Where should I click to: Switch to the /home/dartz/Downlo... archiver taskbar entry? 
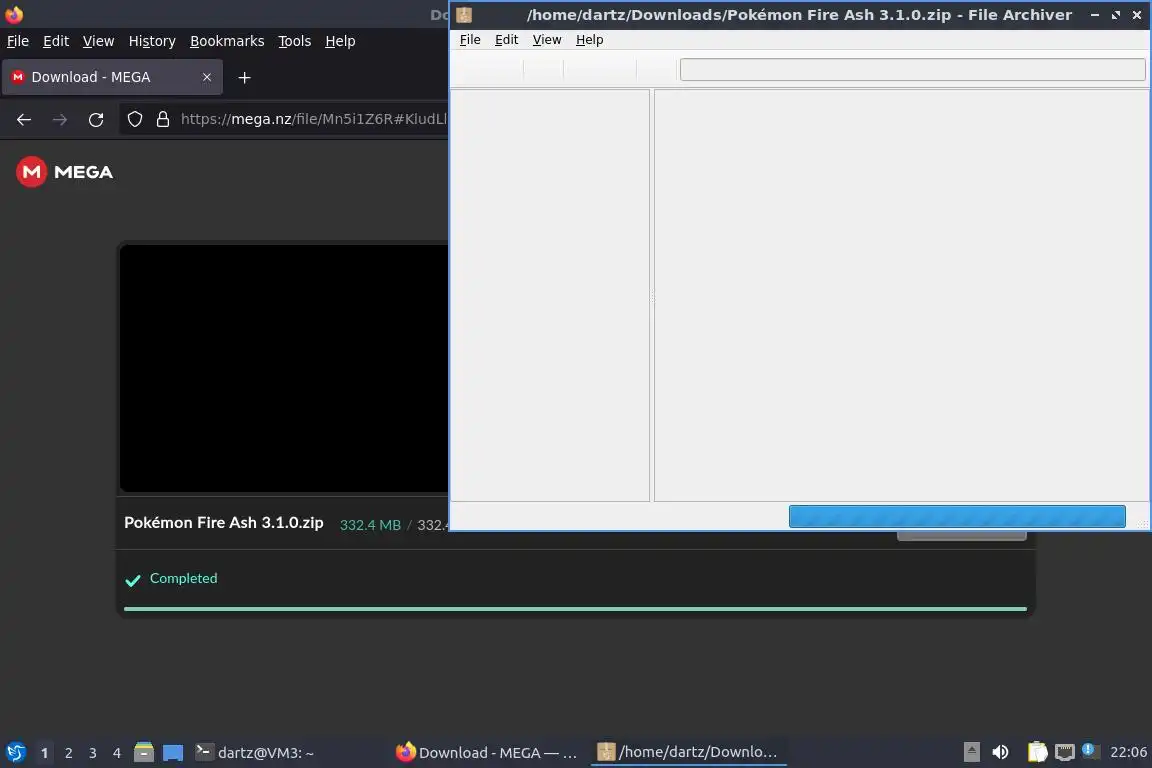point(688,752)
